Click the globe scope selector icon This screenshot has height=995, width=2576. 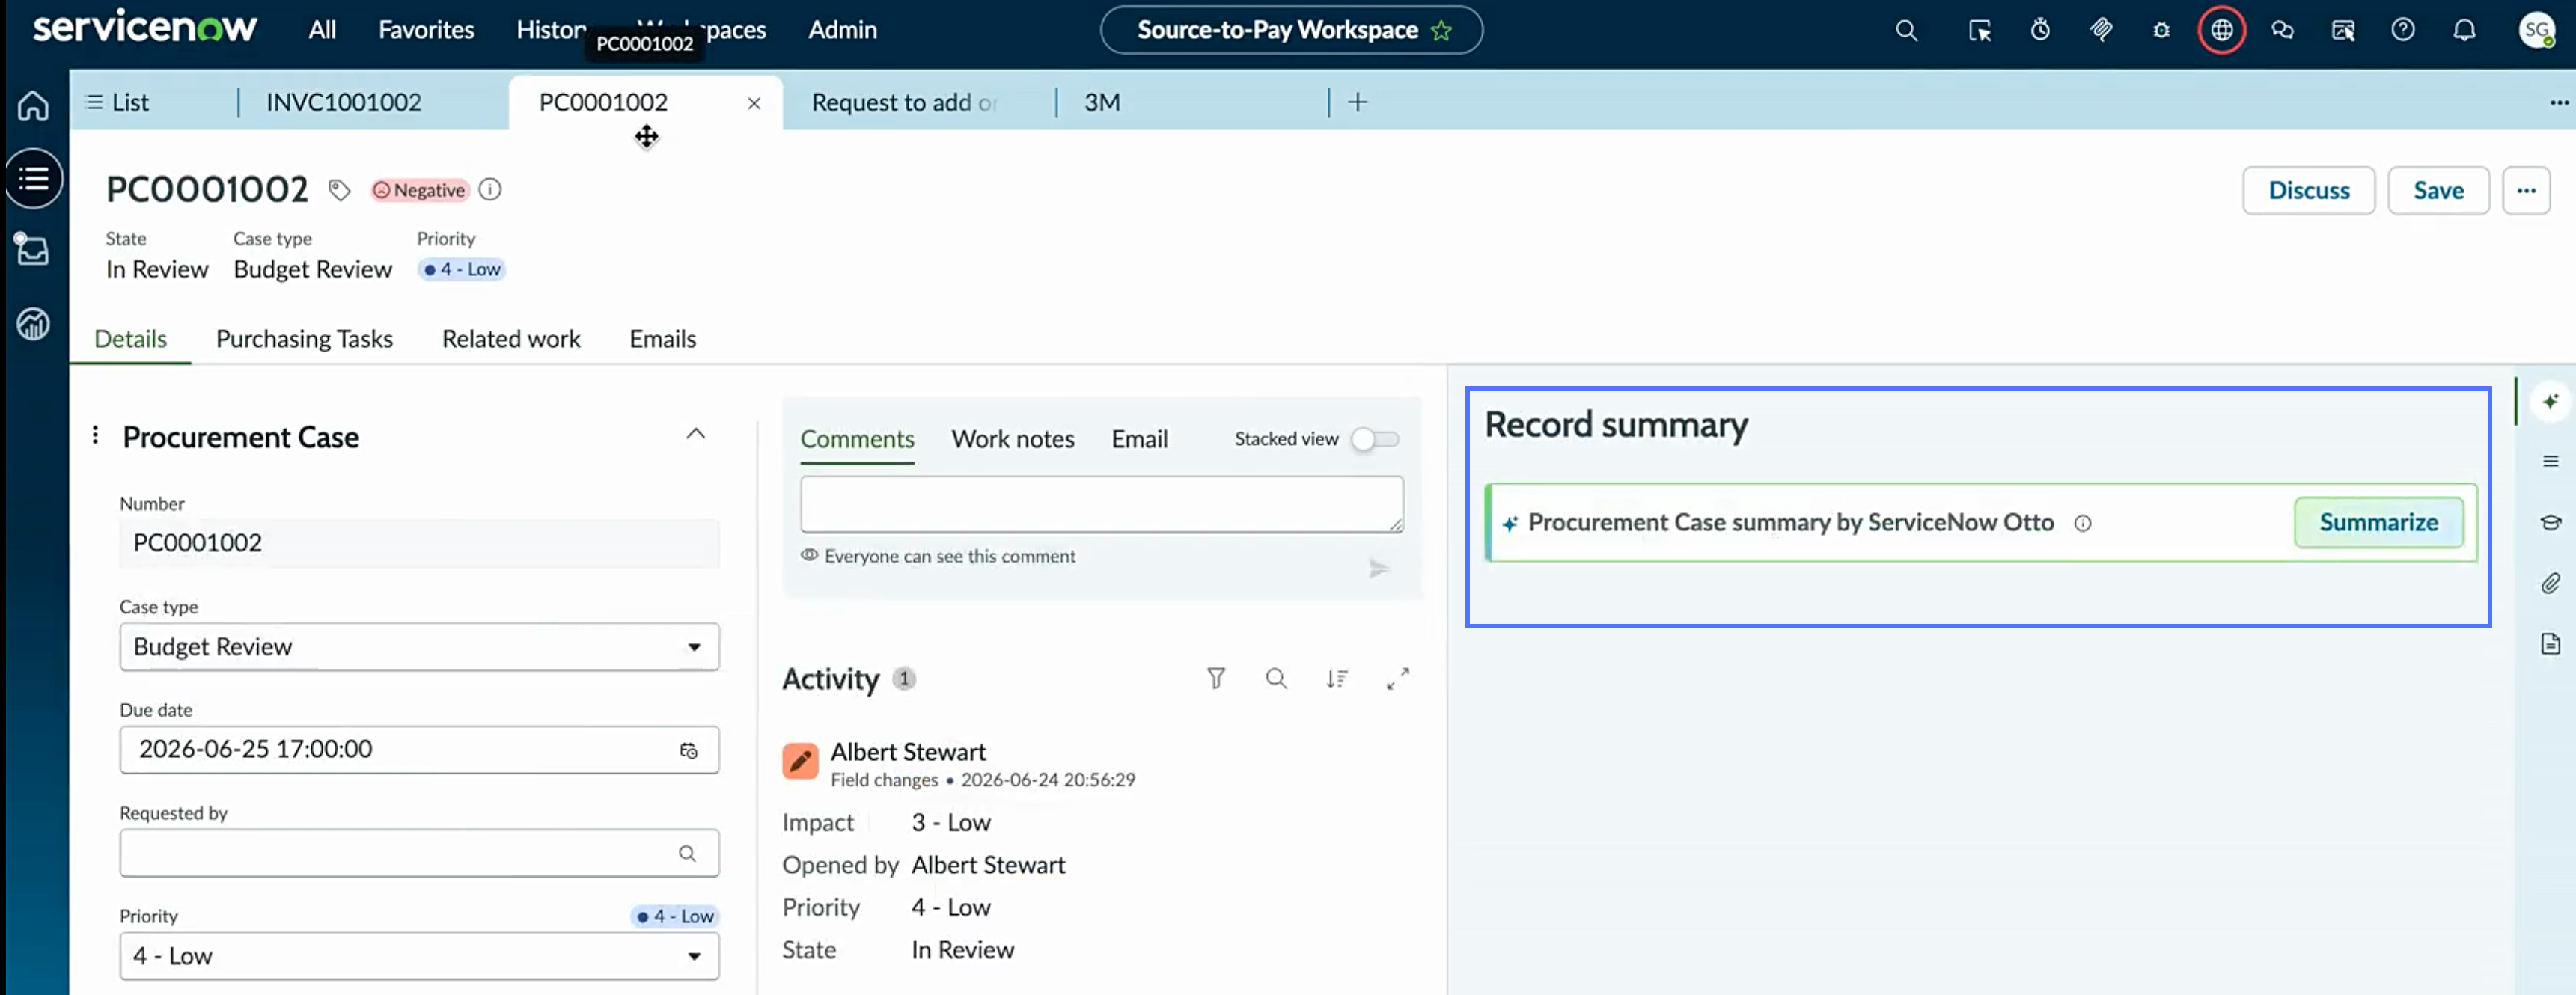click(2221, 30)
